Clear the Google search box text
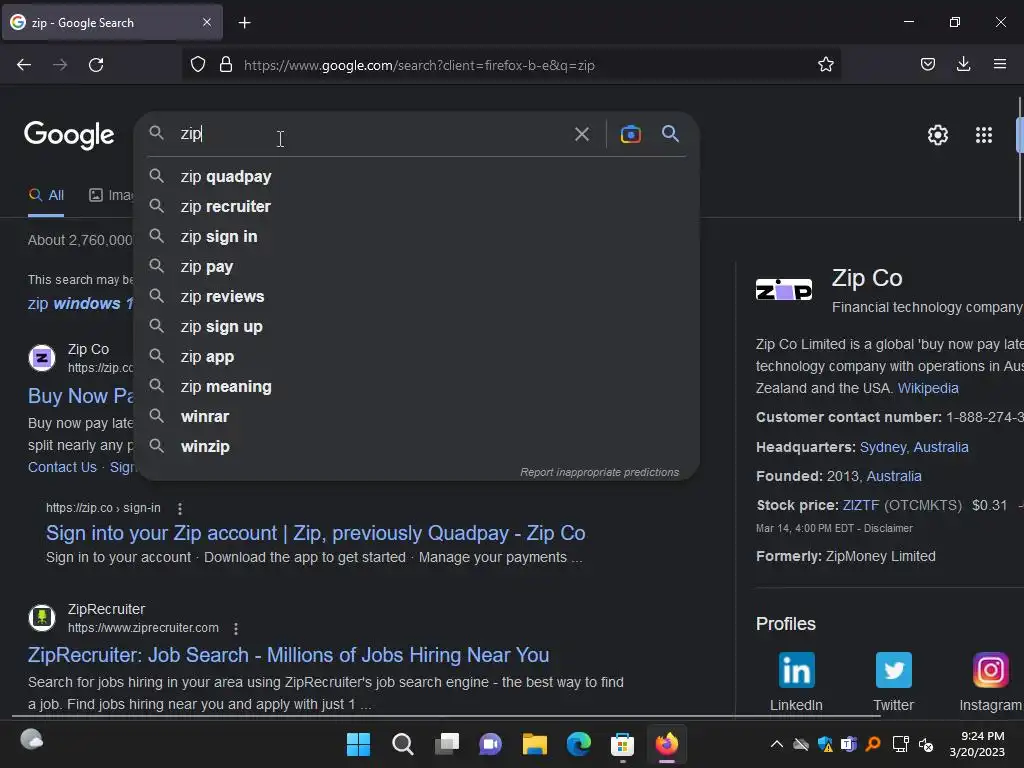The width and height of the screenshot is (1024, 768). pos(582,135)
